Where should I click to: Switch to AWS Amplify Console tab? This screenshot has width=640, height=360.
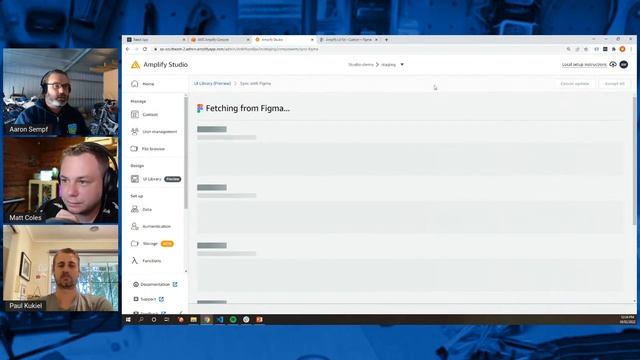pos(220,40)
